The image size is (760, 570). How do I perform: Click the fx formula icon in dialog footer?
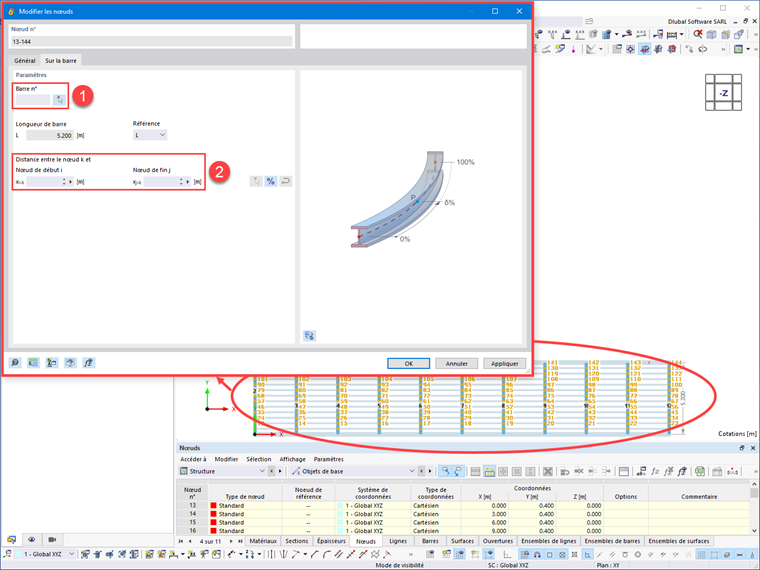(88, 363)
